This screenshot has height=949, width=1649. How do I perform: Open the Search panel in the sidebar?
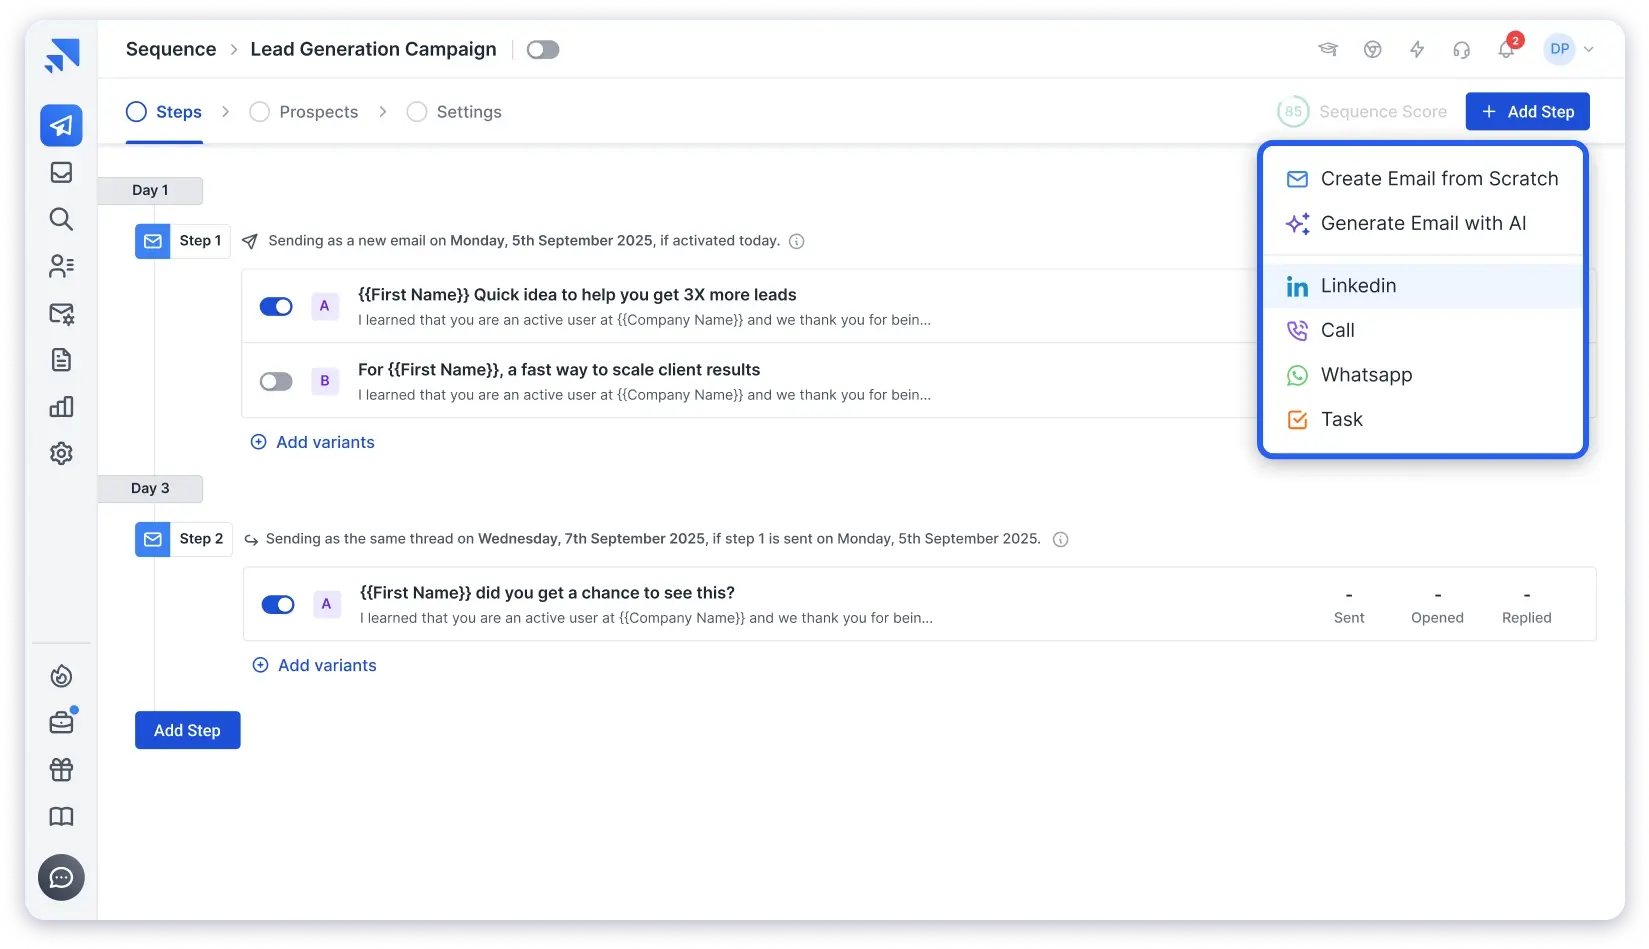[61, 219]
